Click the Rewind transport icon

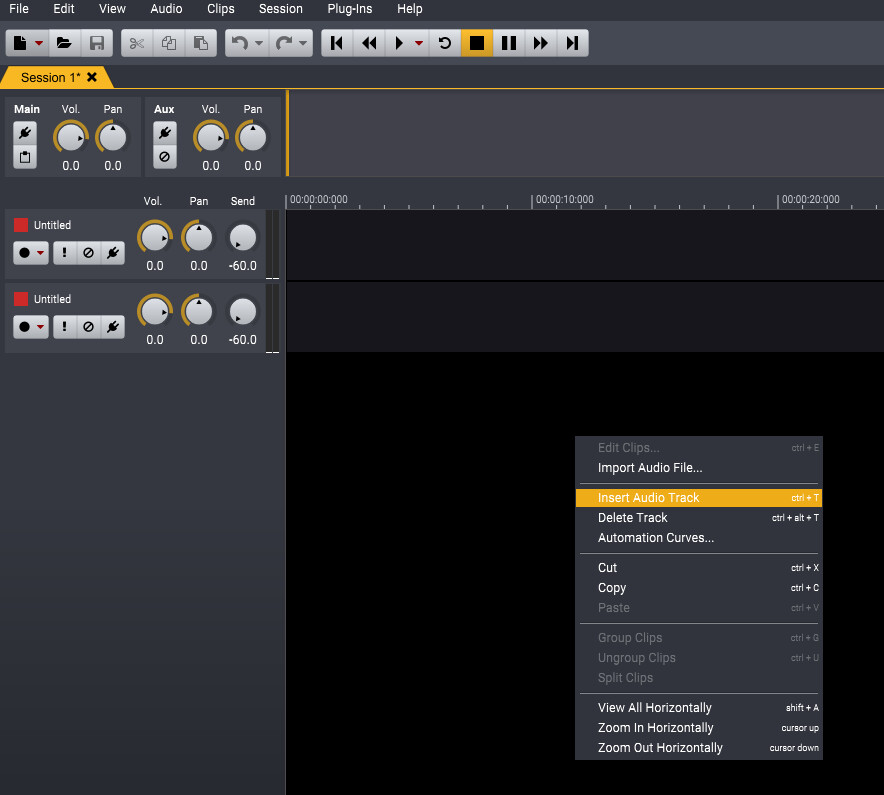[369, 43]
